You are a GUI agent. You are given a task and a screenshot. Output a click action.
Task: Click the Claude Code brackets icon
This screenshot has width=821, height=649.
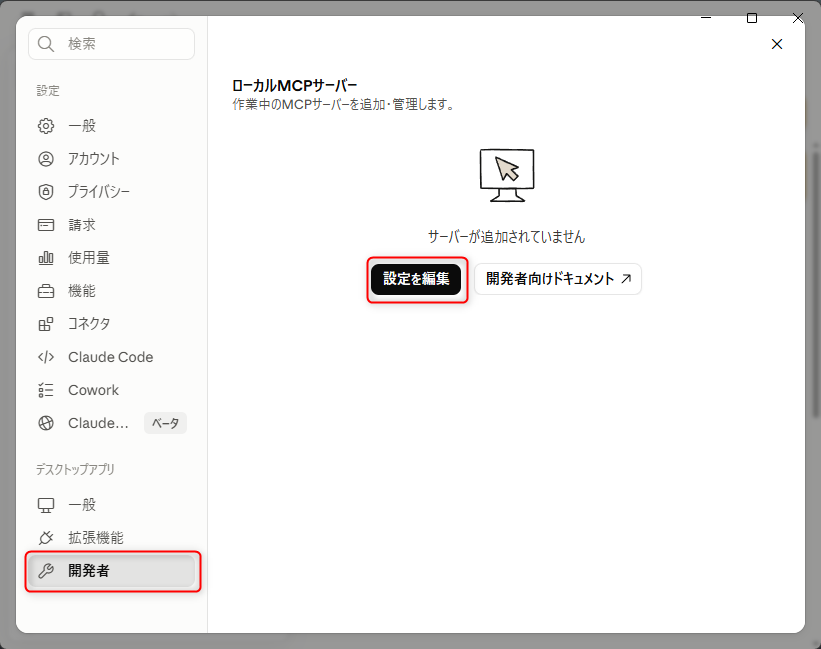46,357
